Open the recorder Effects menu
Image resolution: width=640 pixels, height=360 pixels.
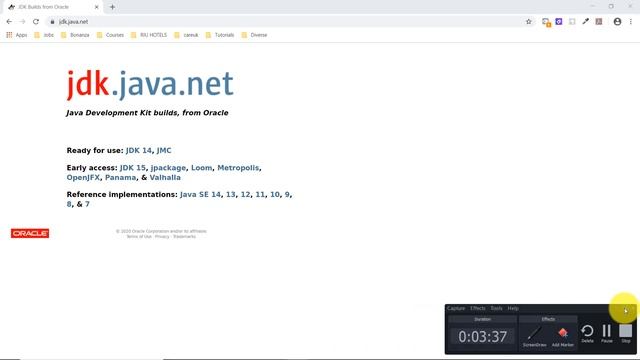coord(478,308)
